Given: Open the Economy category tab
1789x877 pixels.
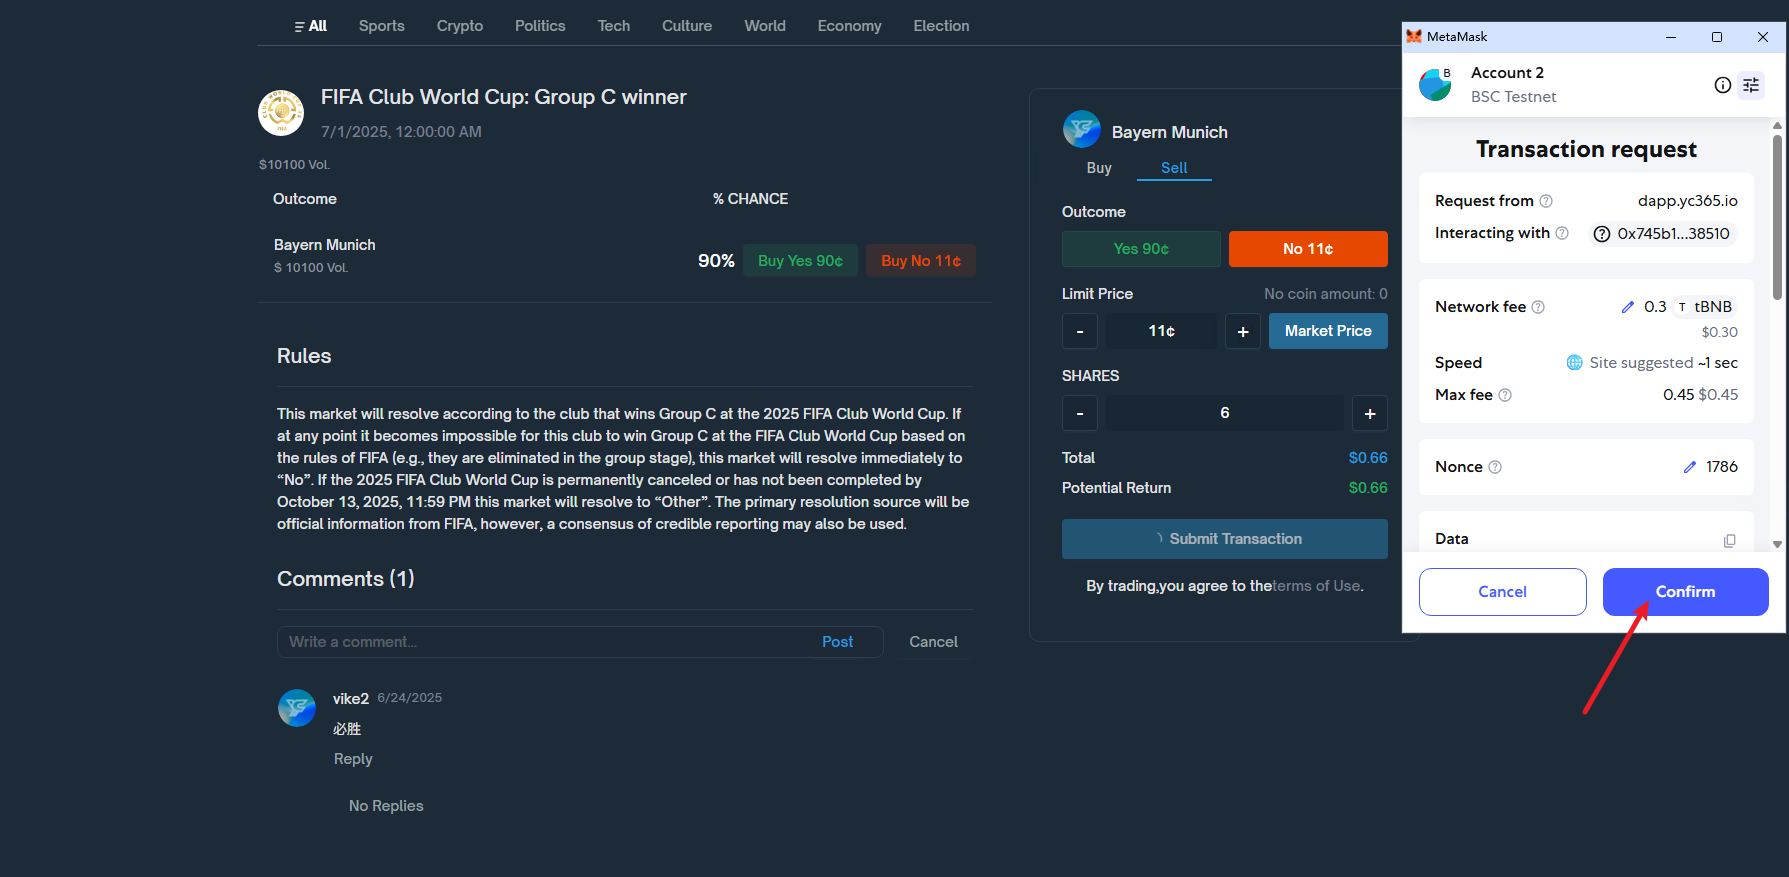Looking at the screenshot, I should [850, 26].
